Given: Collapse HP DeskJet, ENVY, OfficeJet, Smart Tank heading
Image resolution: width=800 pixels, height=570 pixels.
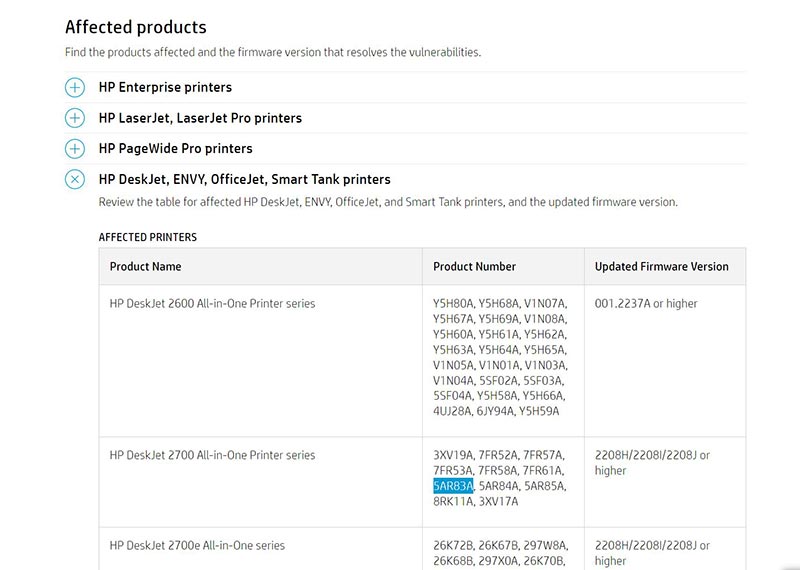Looking at the screenshot, I should click(x=244, y=179).
